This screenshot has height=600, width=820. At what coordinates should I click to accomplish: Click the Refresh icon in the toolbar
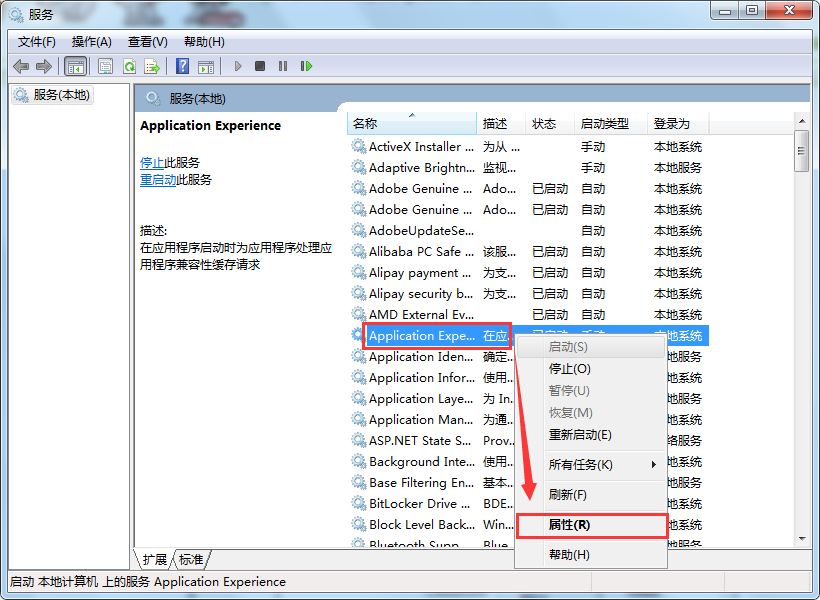pos(129,66)
